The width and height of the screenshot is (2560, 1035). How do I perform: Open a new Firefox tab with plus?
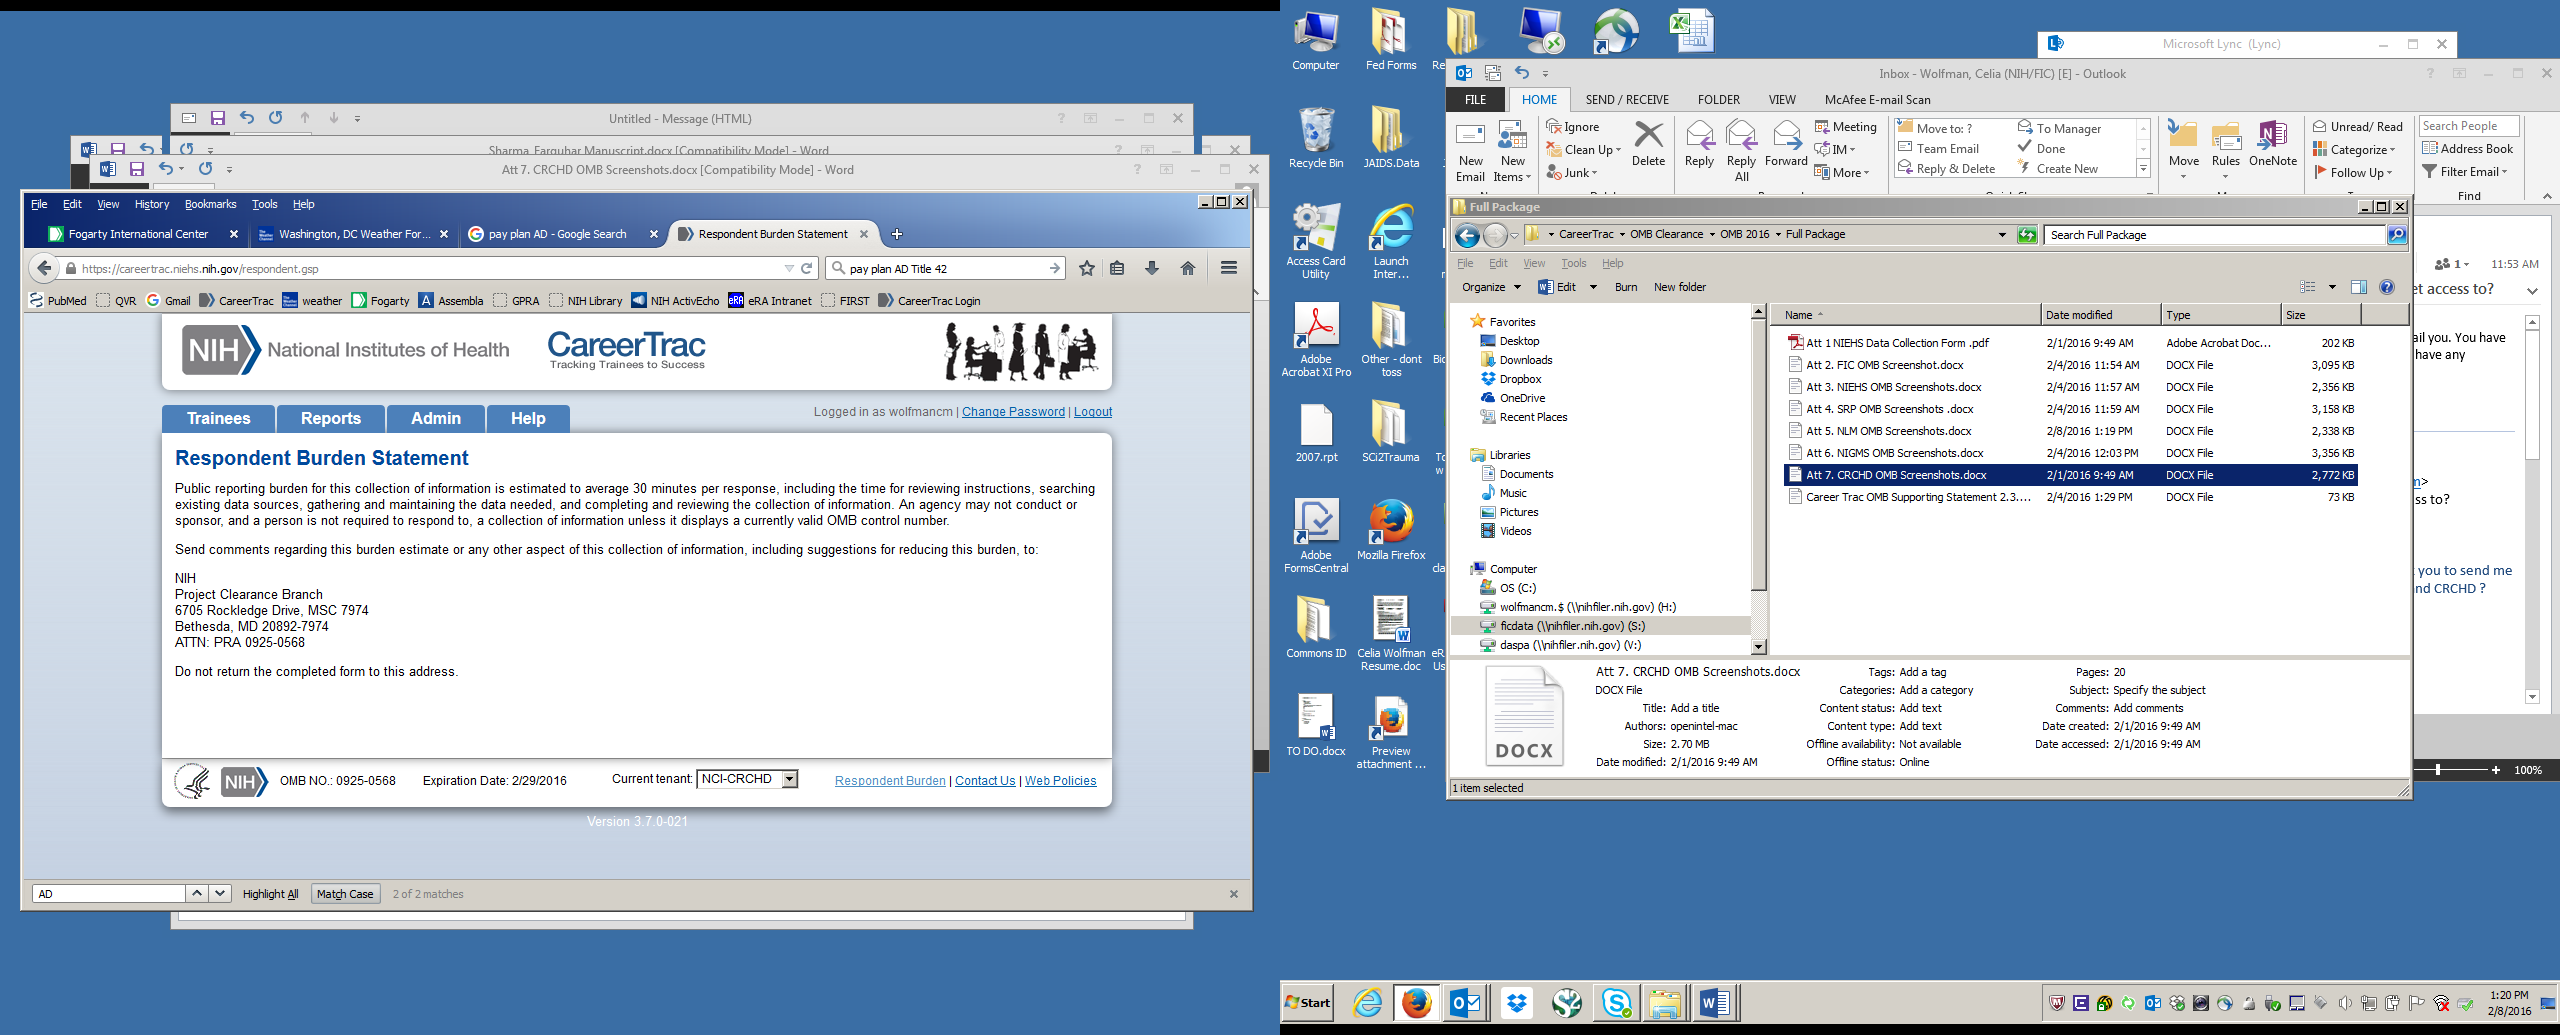coord(897,234)
